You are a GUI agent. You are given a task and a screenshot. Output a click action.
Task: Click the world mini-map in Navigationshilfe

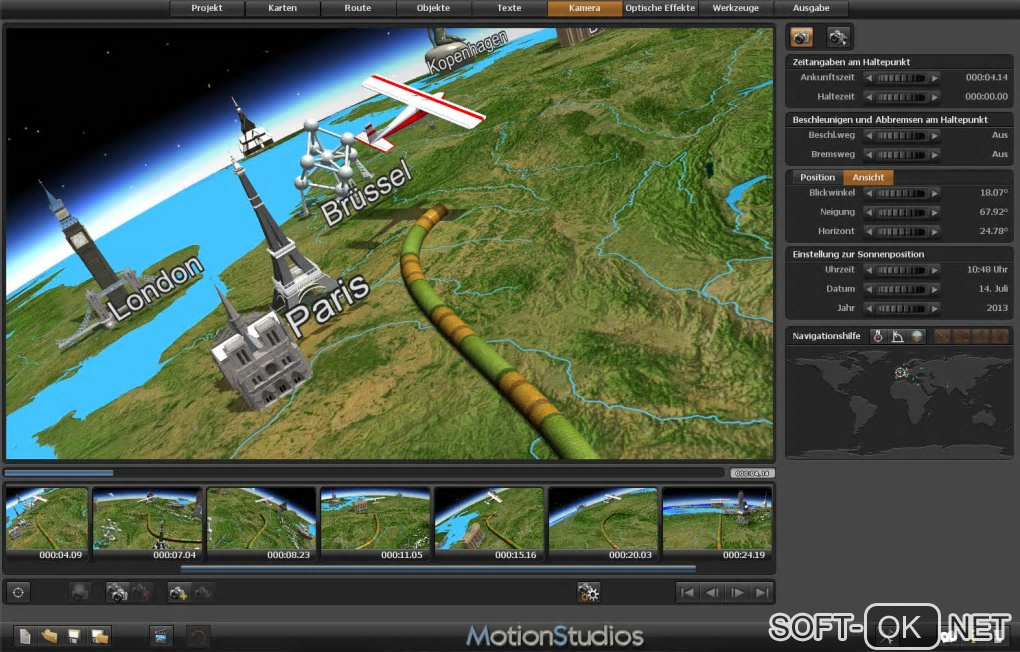pyautogui.click(x=899, y=402)
